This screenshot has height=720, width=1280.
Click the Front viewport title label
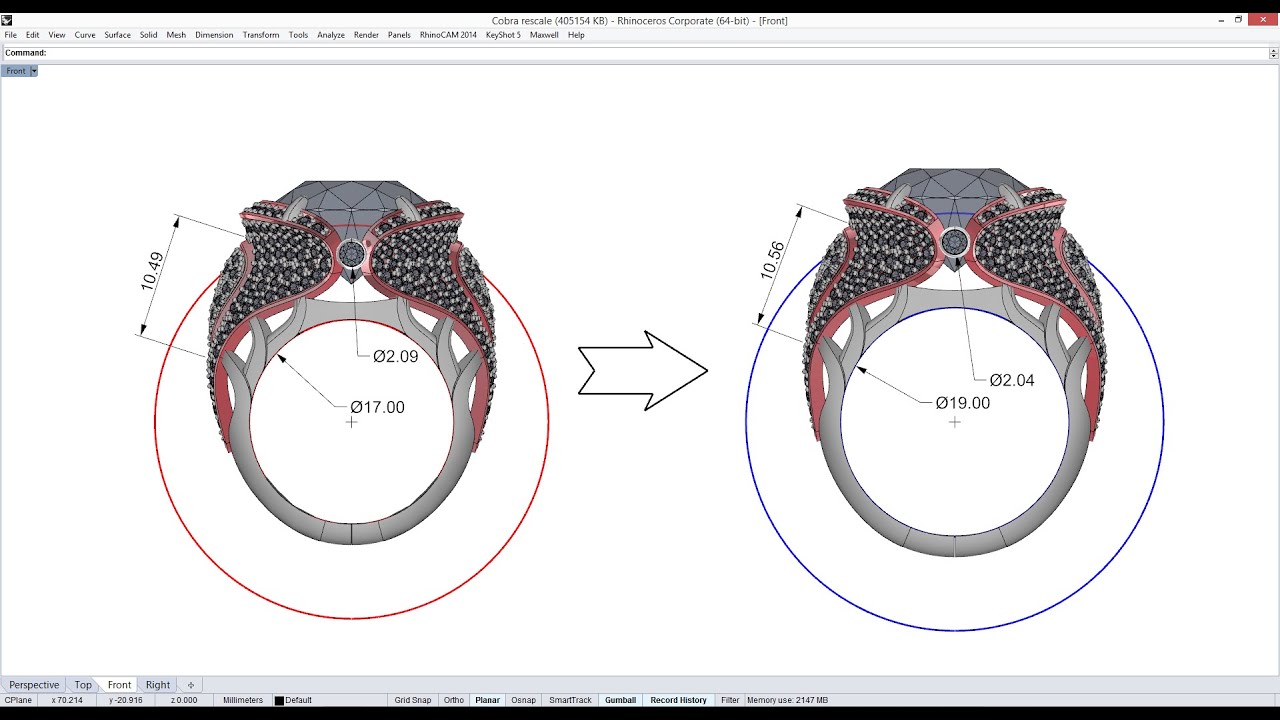[16, 71]
